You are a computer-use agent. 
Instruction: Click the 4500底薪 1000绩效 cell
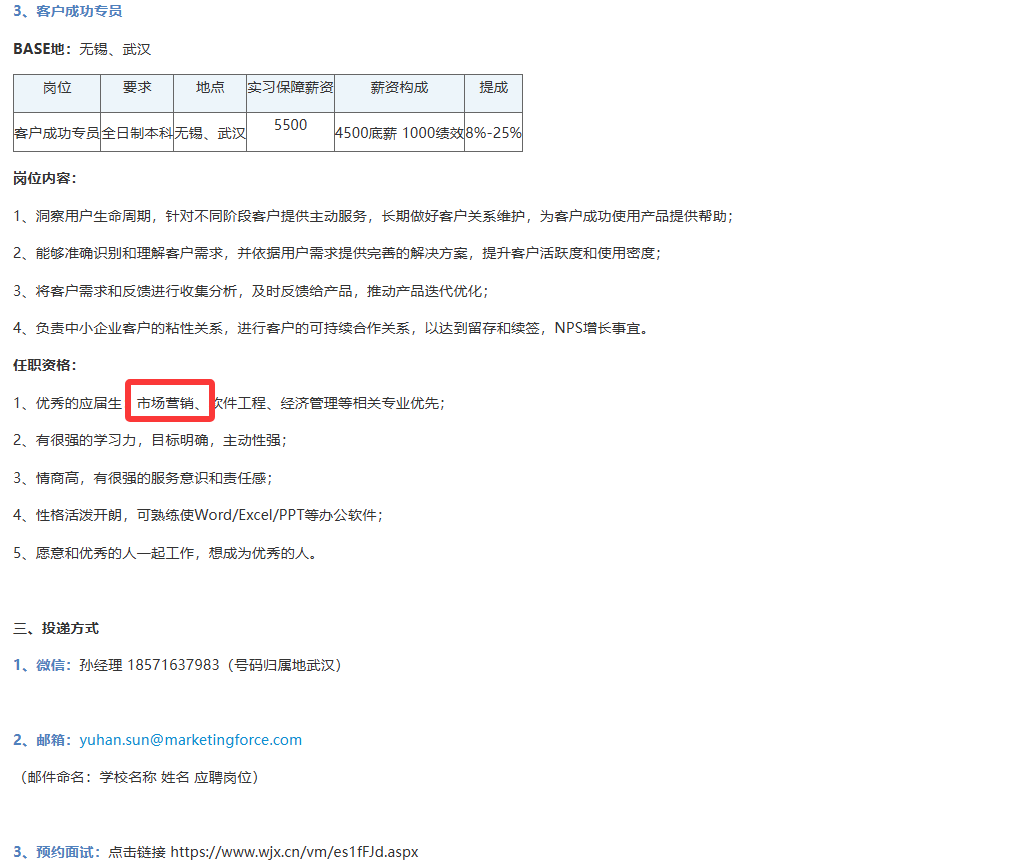point(399,132)
